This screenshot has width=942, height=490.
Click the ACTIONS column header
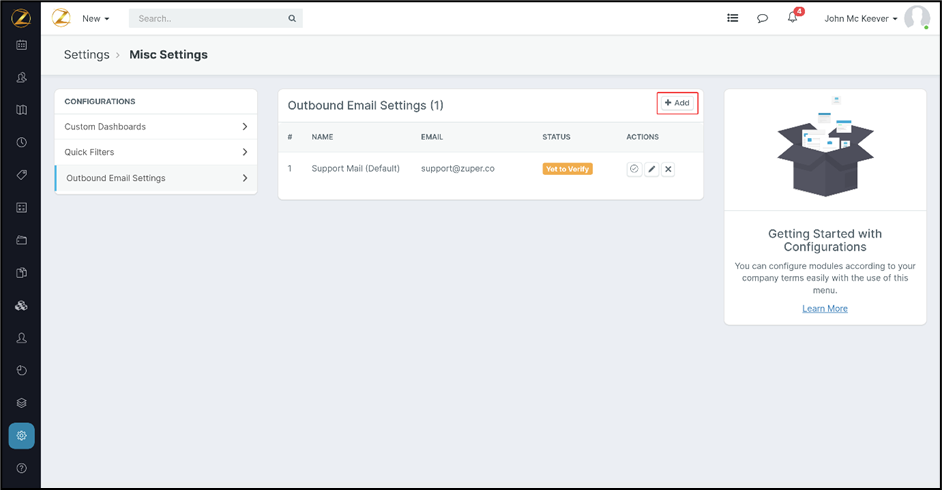tap(642, 137)
